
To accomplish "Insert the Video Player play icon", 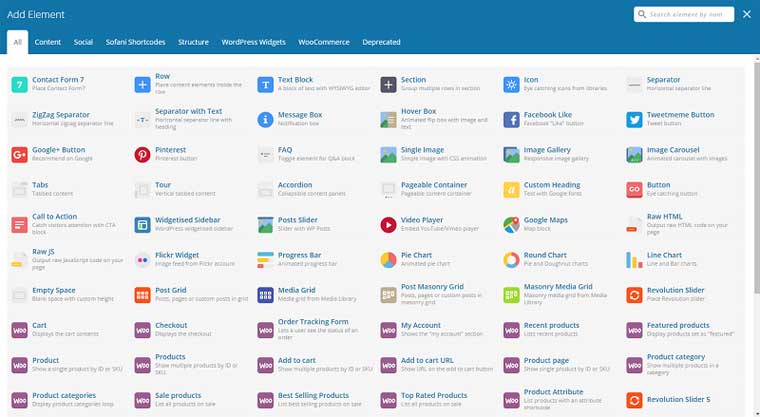I will pyautogui.click(x=388, y=225).
